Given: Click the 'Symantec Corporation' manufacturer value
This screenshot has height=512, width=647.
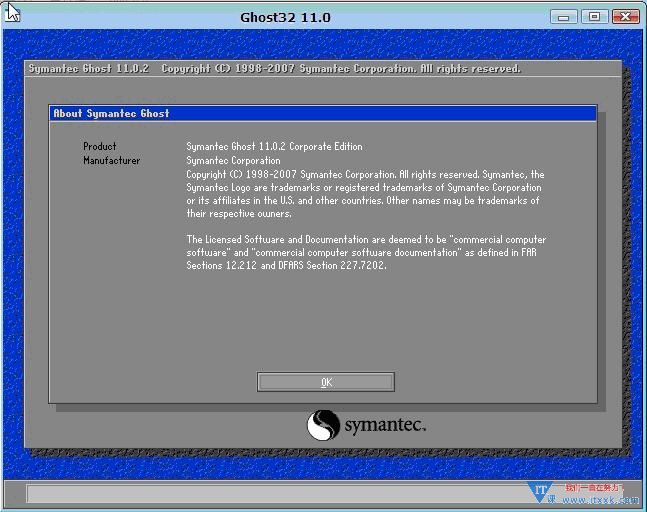Looking at the screenshot, I should click(x=233, y=160).
